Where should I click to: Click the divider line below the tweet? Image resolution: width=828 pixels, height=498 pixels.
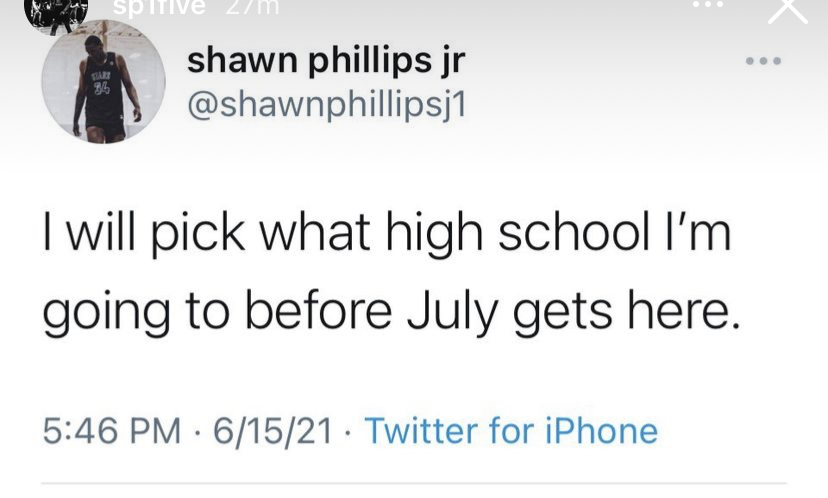pos(414,484)
